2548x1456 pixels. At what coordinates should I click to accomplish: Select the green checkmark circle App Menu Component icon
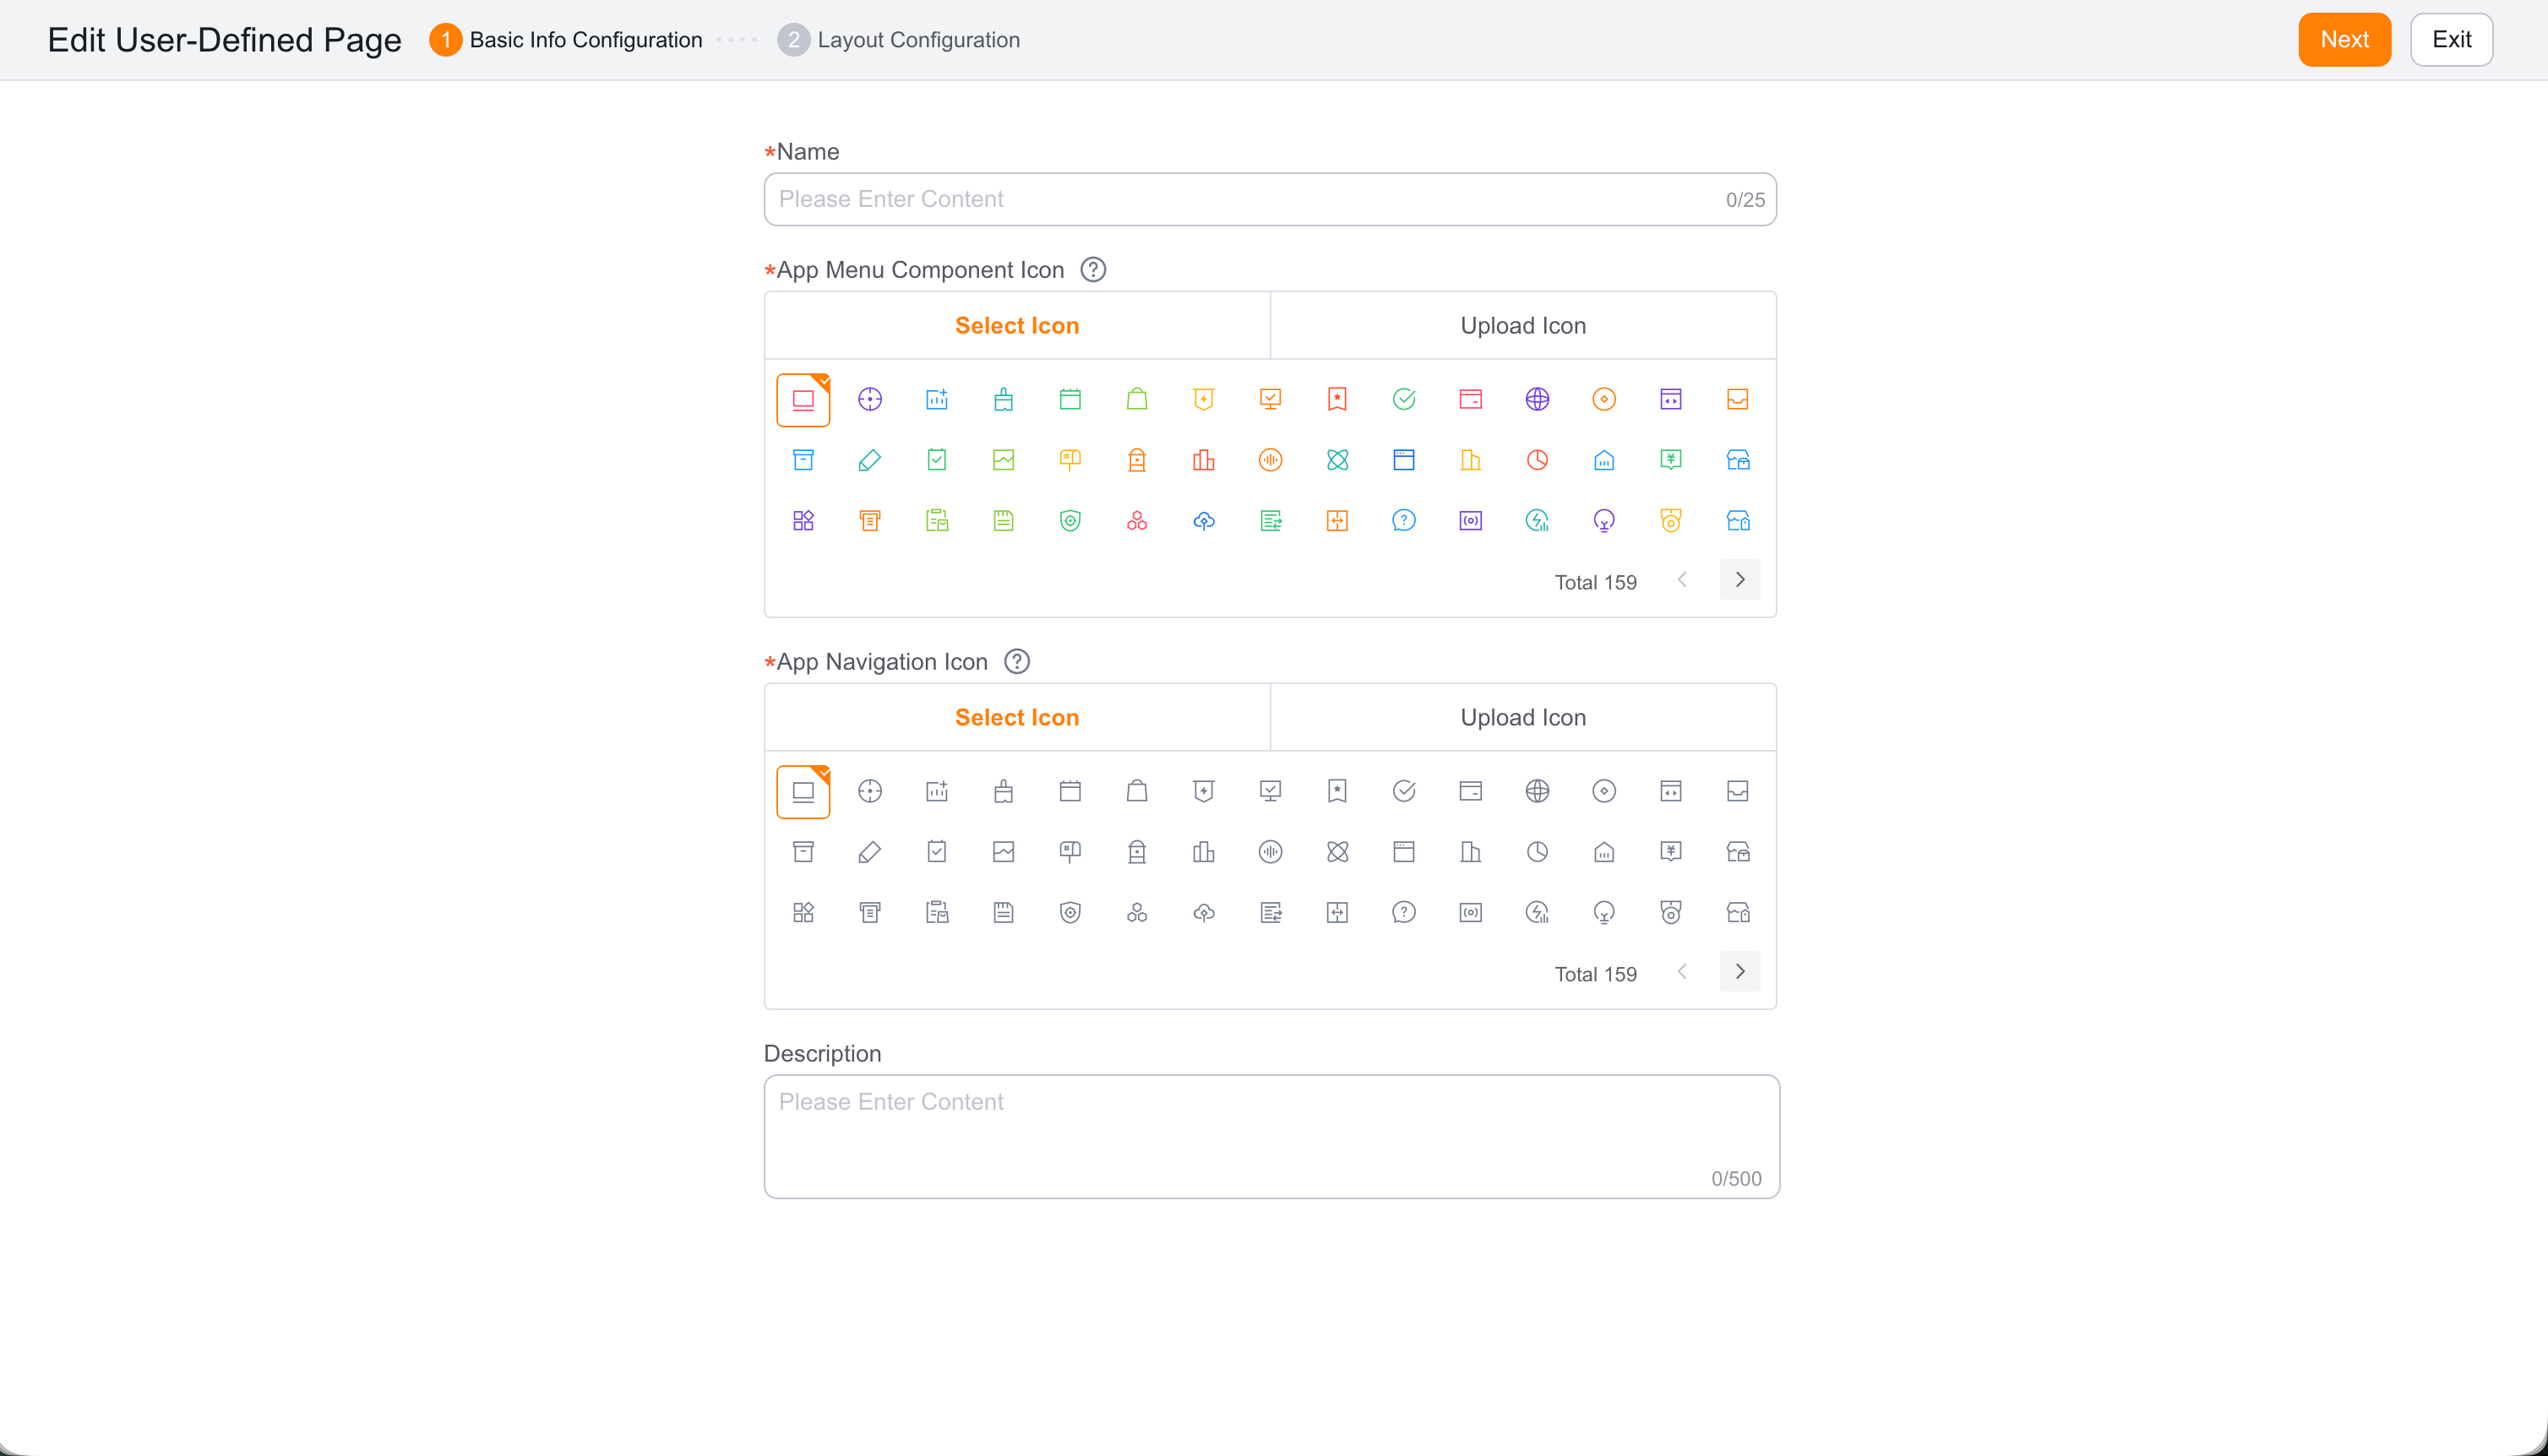(x=1404, y=400)
